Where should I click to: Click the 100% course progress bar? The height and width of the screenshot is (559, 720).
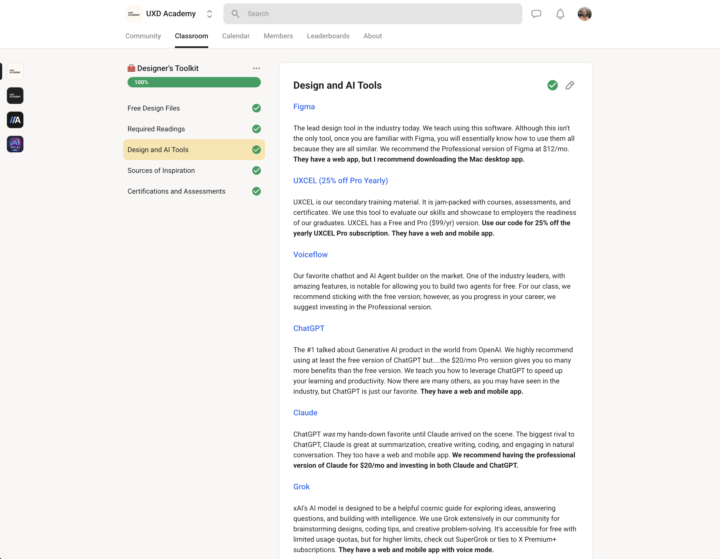pos(194,82)
